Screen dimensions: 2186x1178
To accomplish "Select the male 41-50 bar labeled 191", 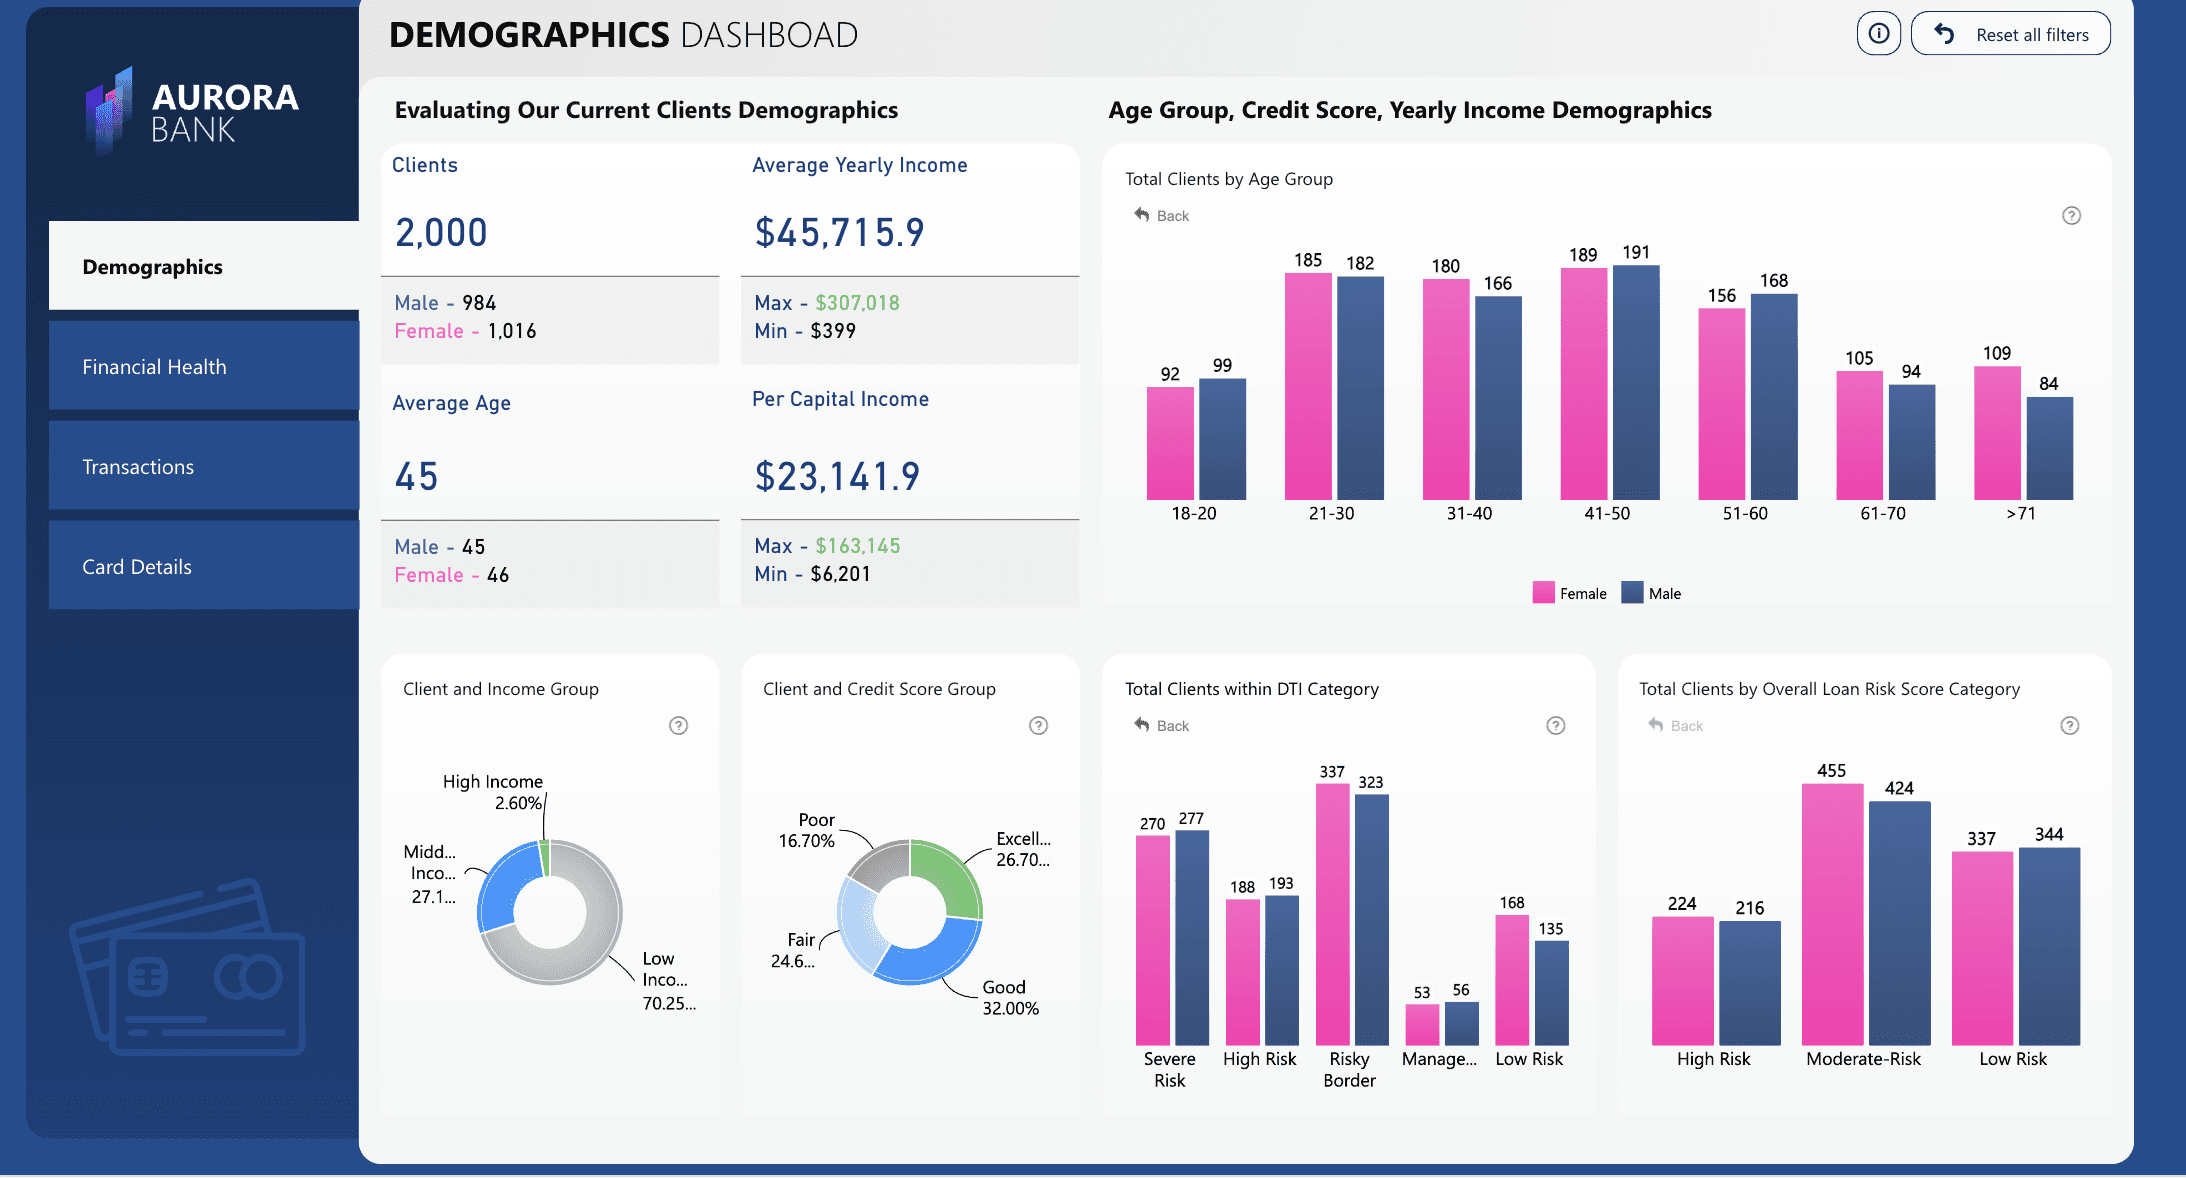I will (x=1636, y=382).
